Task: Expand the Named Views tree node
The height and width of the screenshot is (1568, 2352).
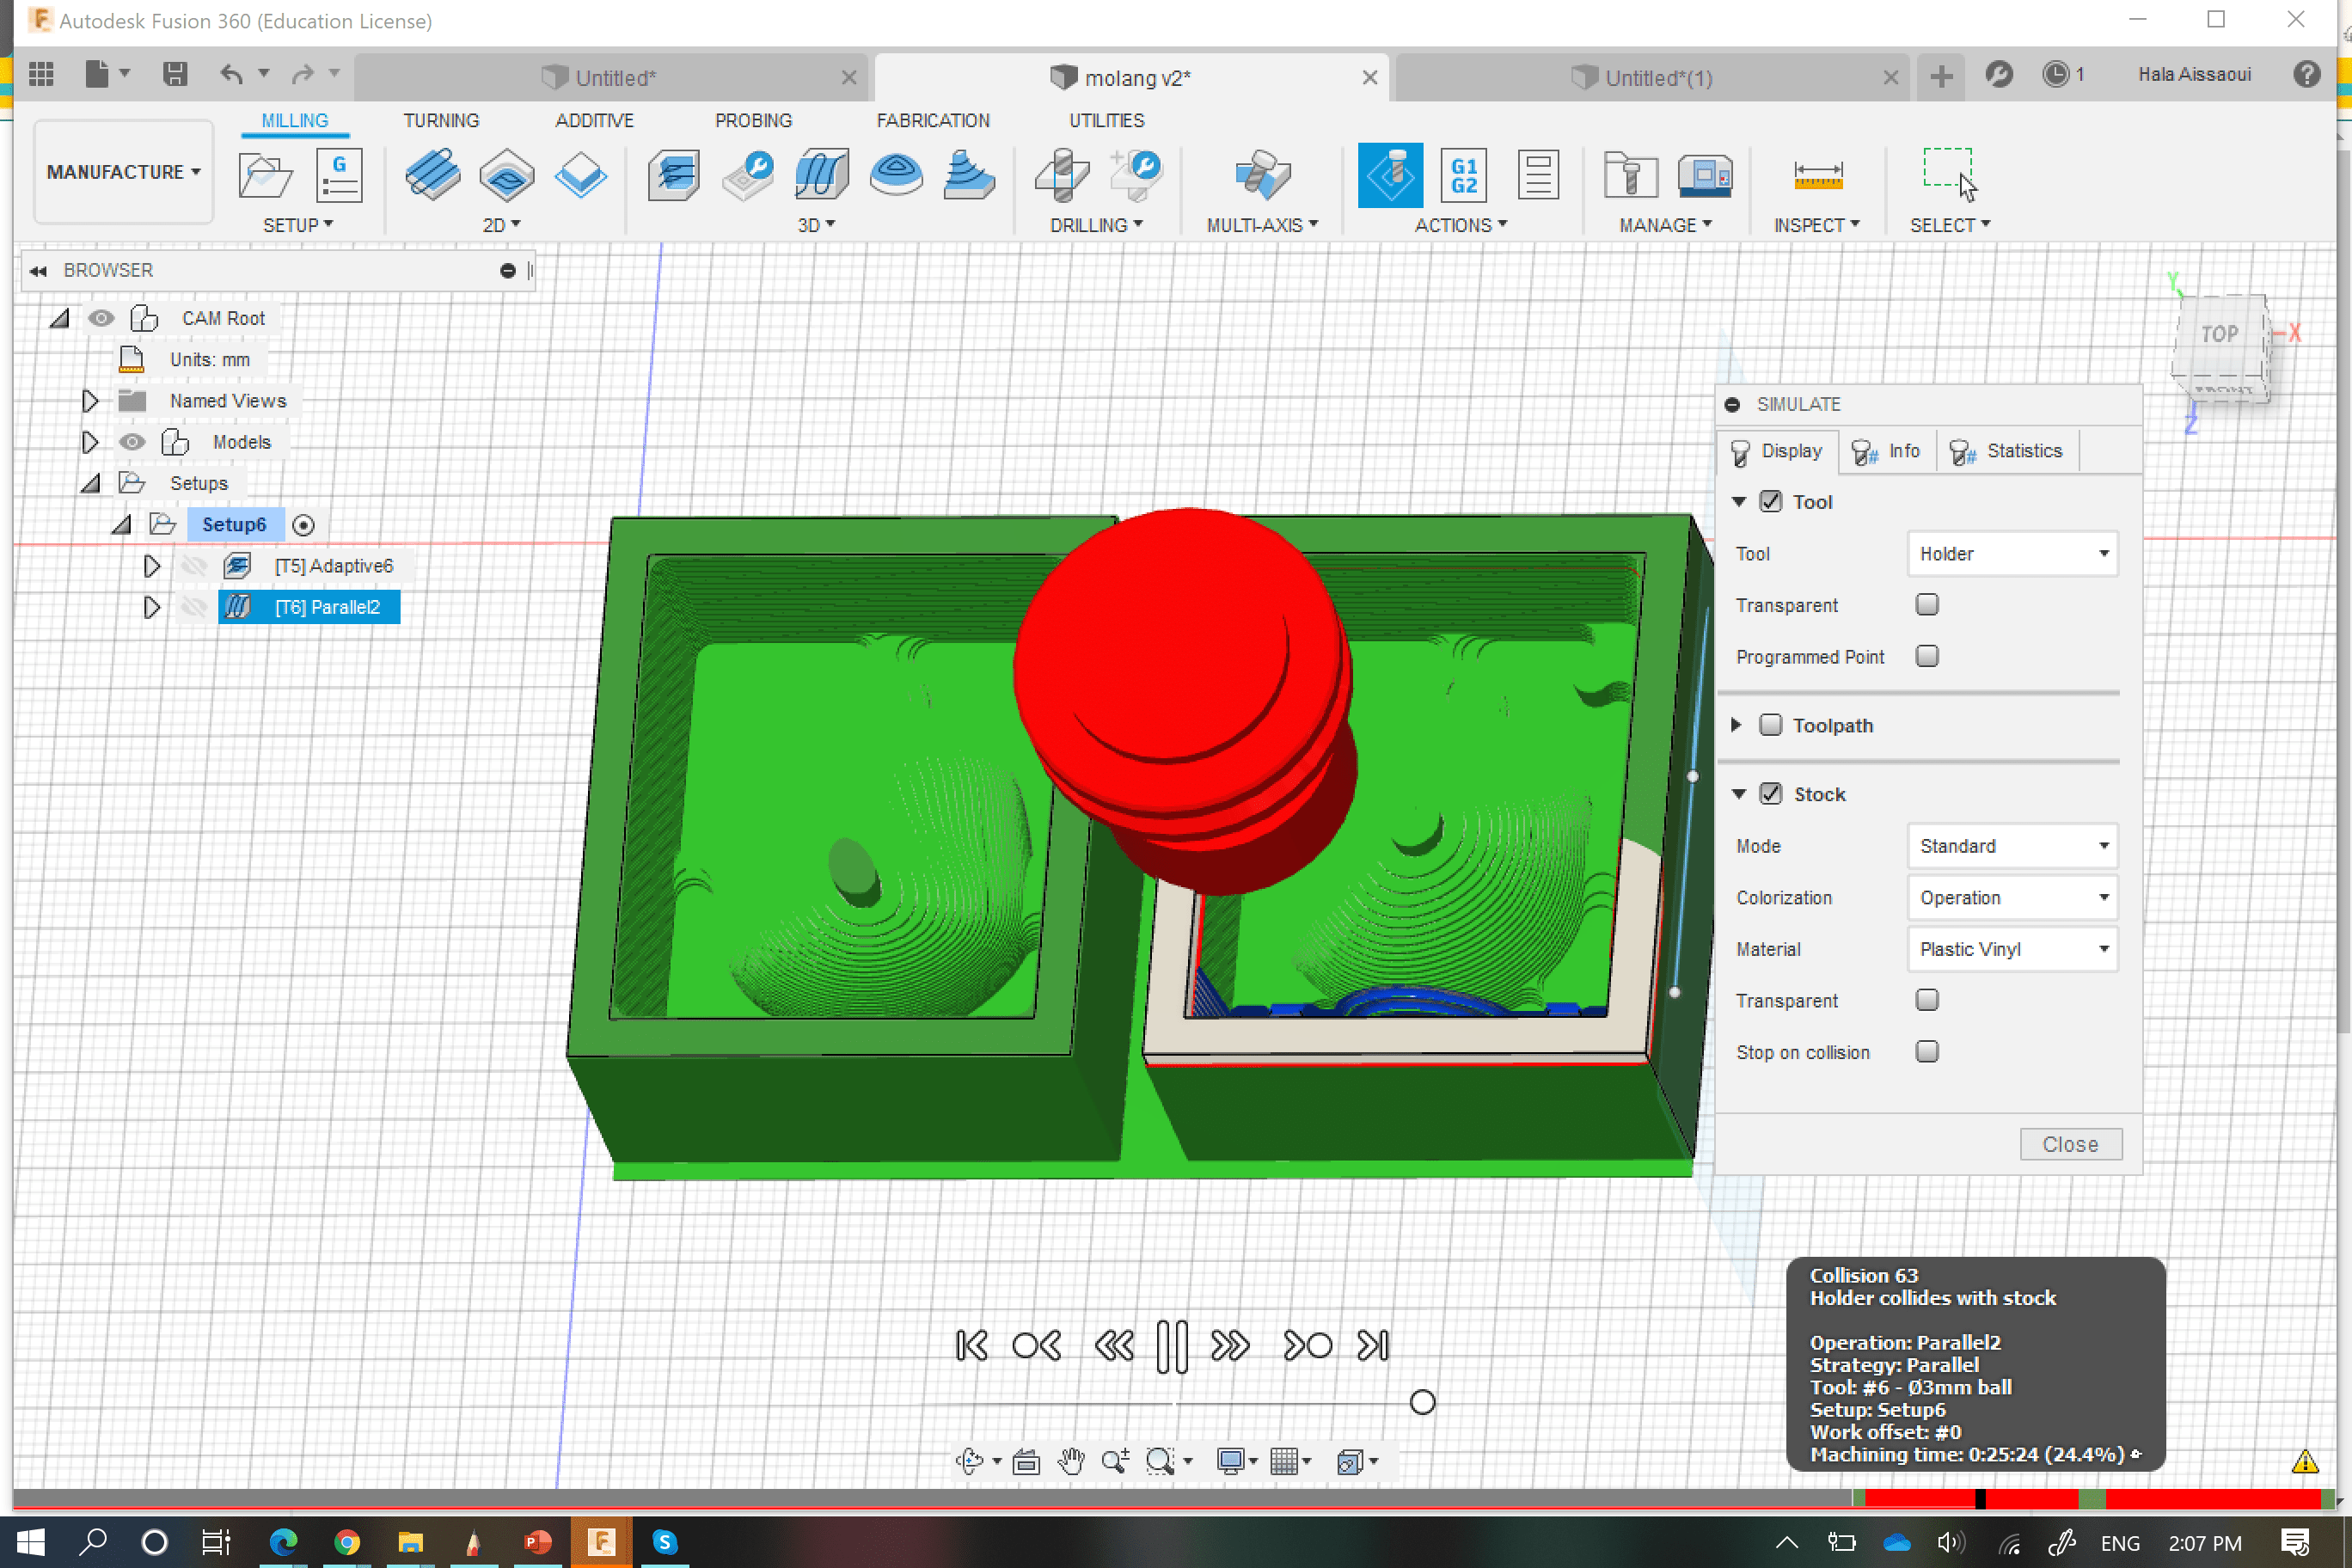Action: [89, 401]
